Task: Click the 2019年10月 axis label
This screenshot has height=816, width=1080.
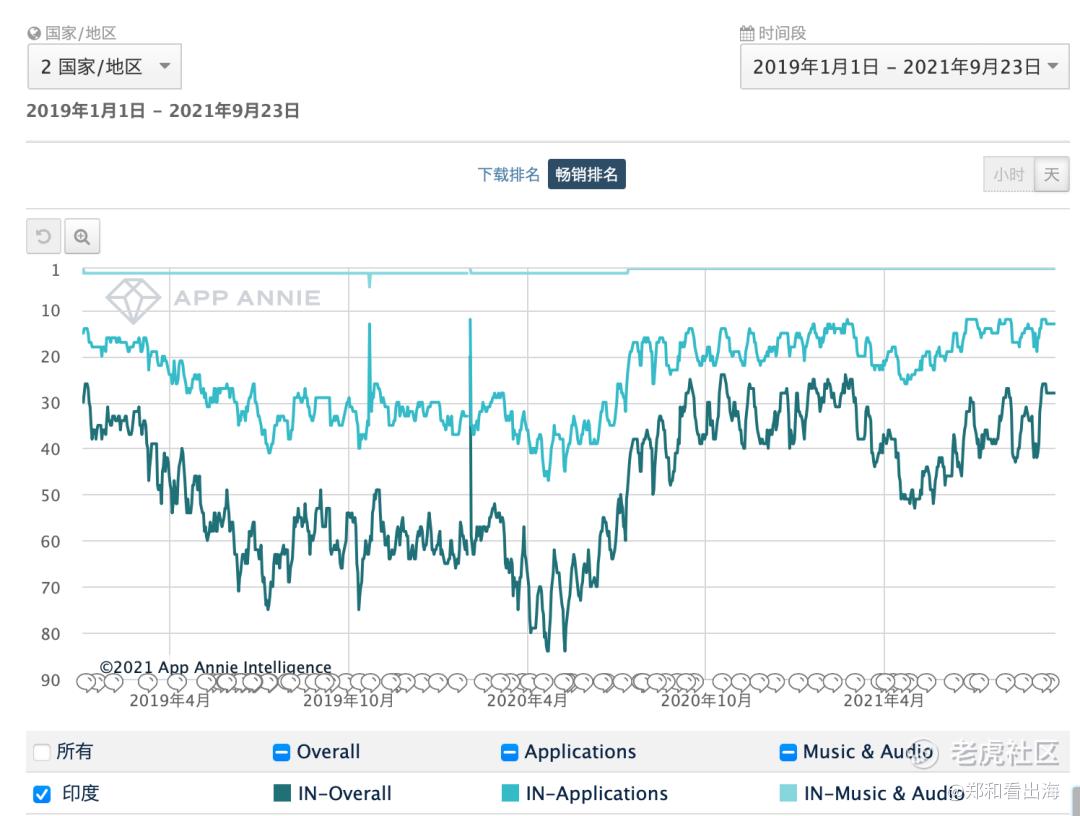Action: tap(349, 700)
